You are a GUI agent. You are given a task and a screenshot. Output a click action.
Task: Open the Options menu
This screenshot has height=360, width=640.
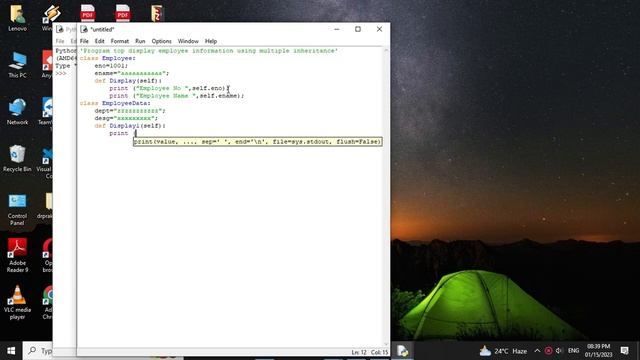pos(162,41)
